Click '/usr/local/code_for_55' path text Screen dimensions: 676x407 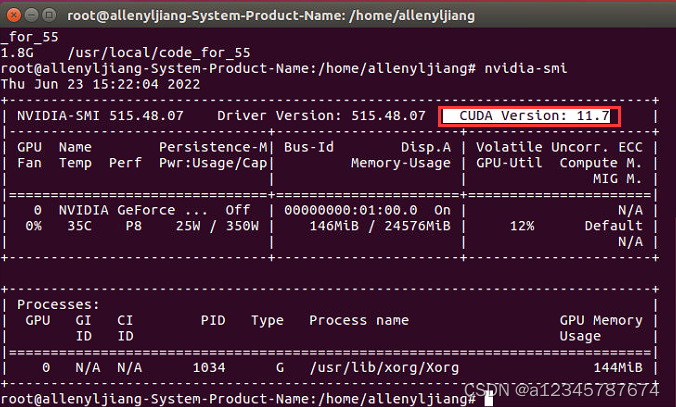pyautogui.click(x=159, y=53)
